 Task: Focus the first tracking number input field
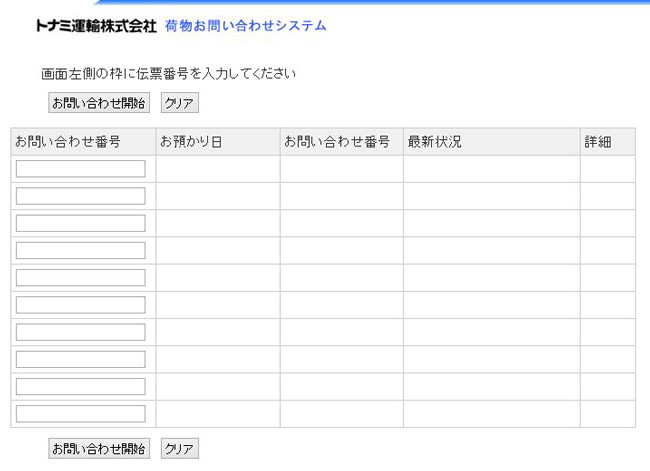[x=81, y=169]
